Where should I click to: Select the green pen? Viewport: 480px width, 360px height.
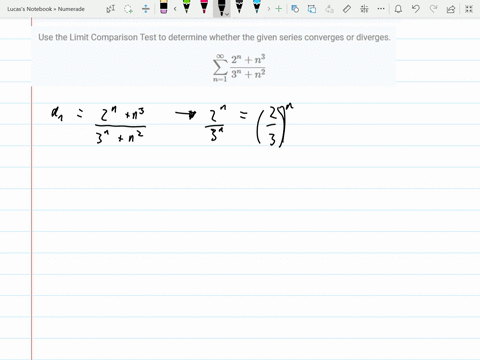point(187,7)
